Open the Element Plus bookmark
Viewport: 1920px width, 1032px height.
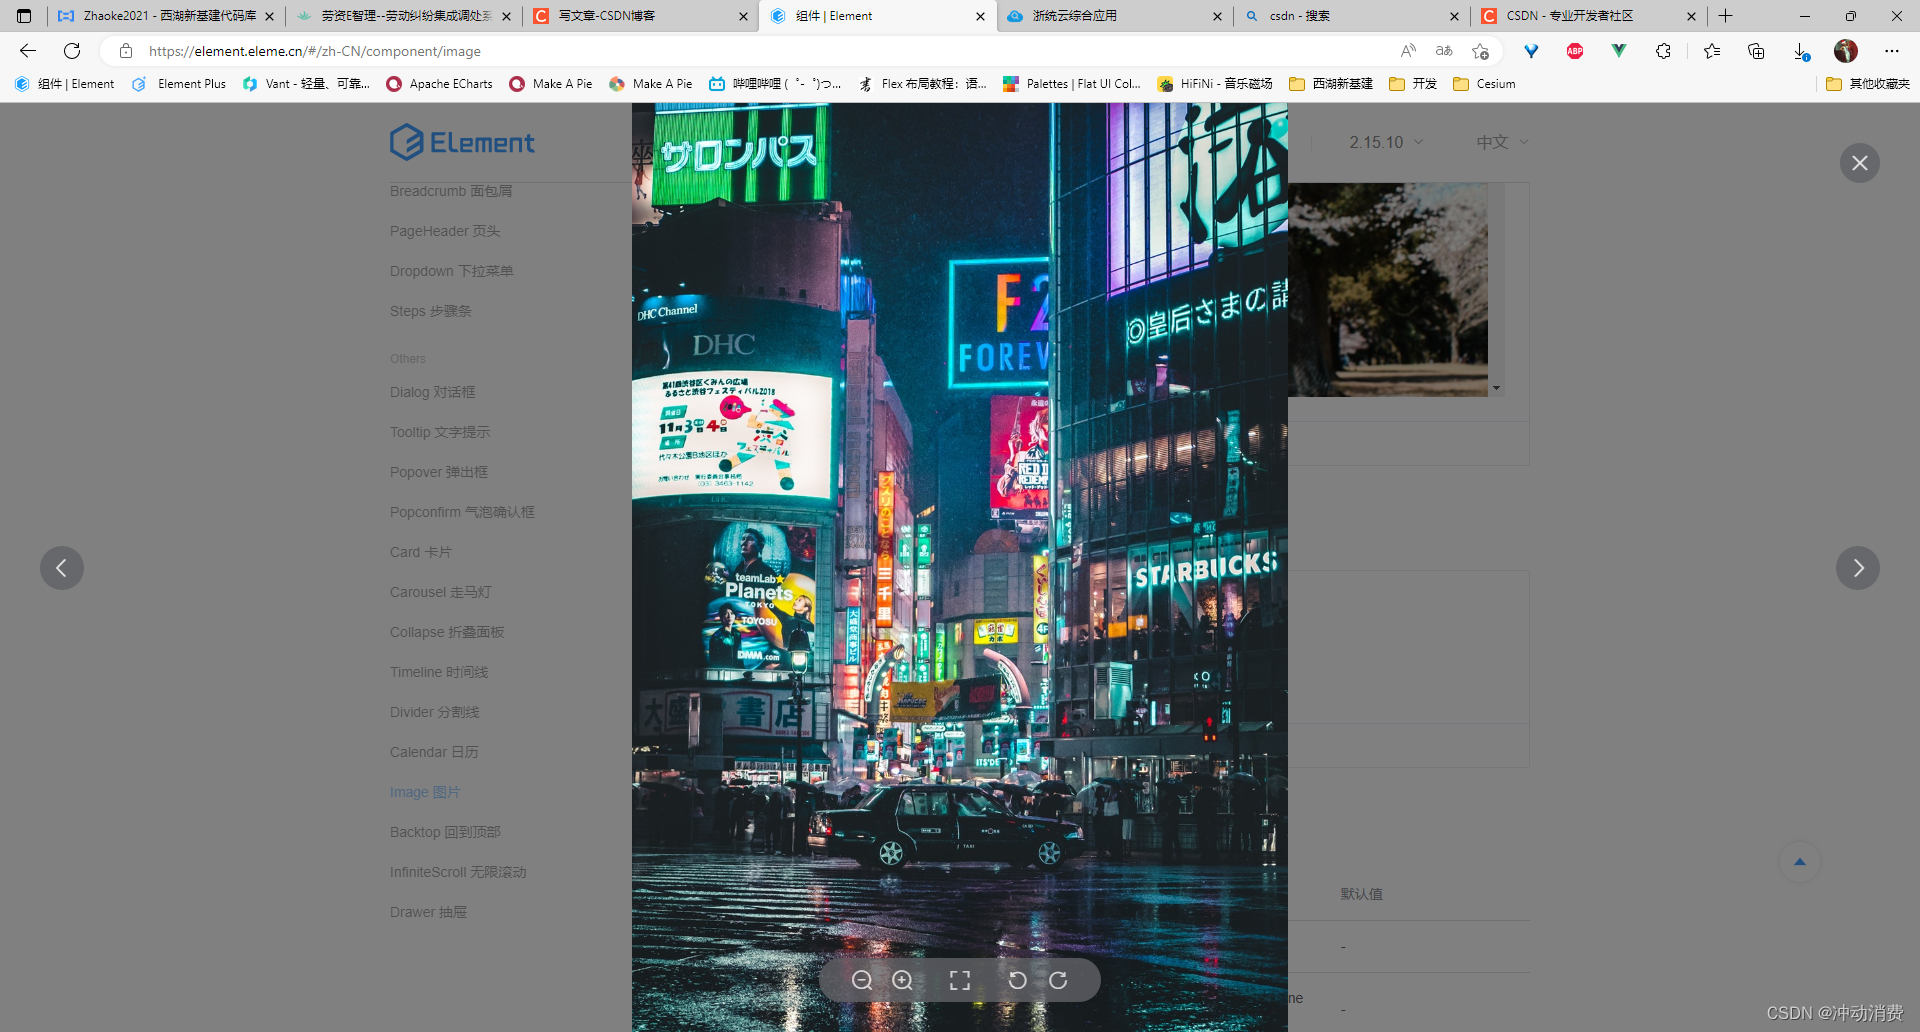pyautogui.click(x=179, y=84)
